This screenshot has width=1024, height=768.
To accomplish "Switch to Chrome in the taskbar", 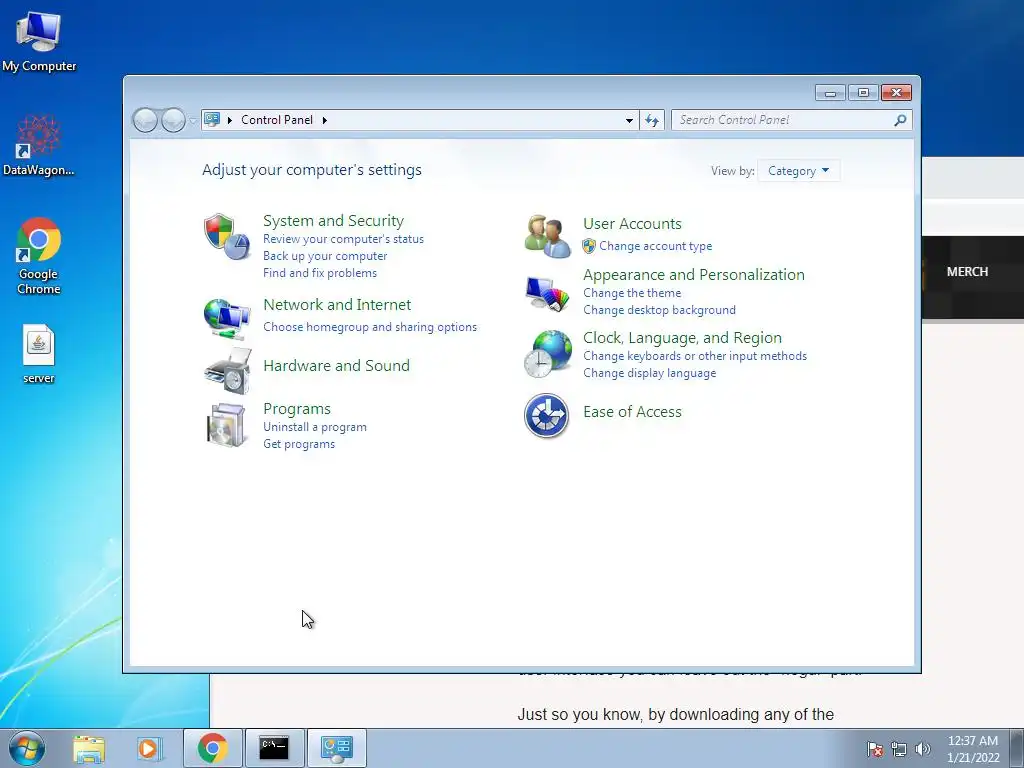I will (213, 748).
